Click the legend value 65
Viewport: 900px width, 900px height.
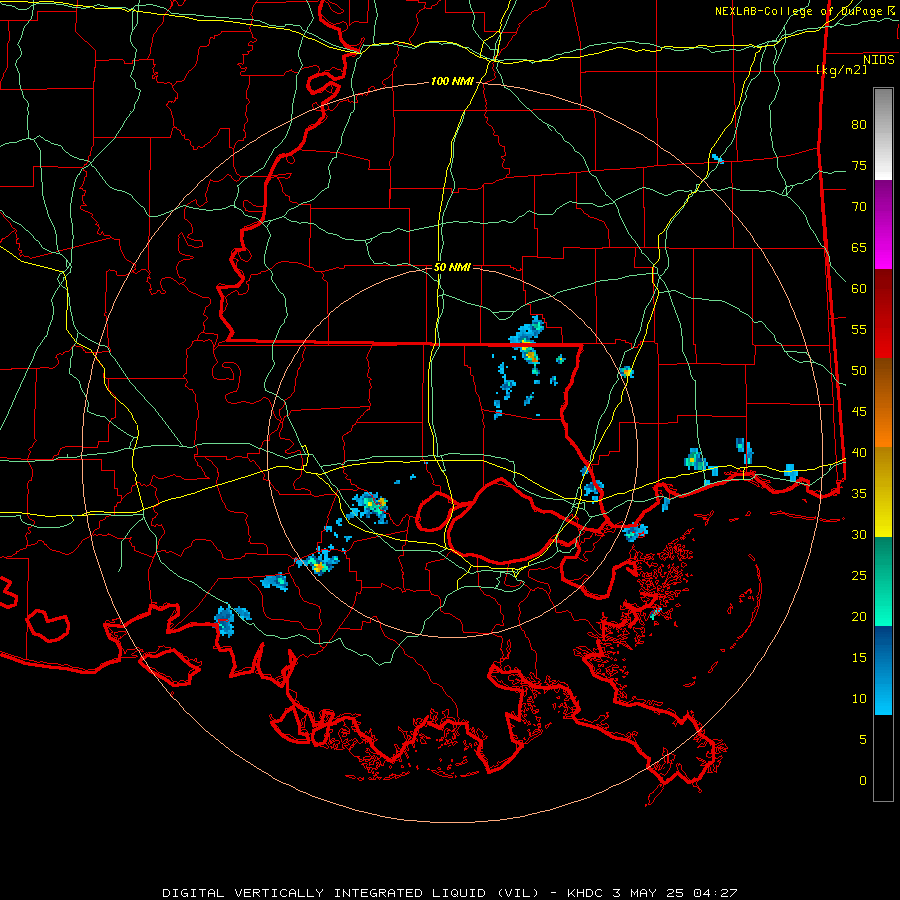[859, 248]
